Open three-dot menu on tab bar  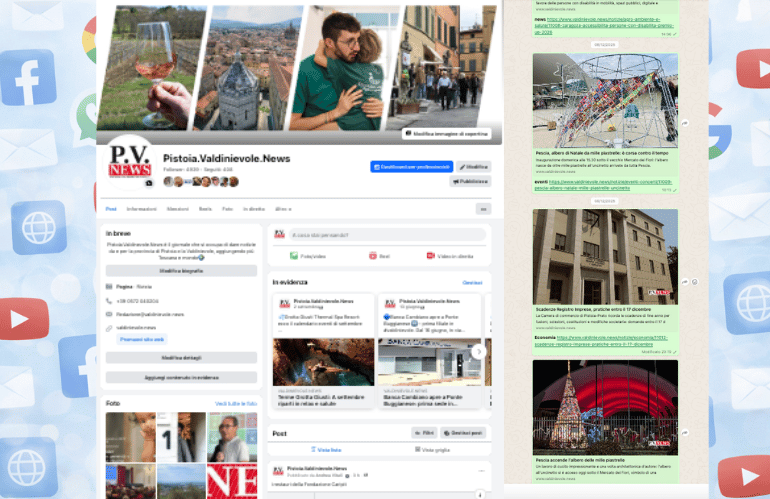(x=483, y=209)
